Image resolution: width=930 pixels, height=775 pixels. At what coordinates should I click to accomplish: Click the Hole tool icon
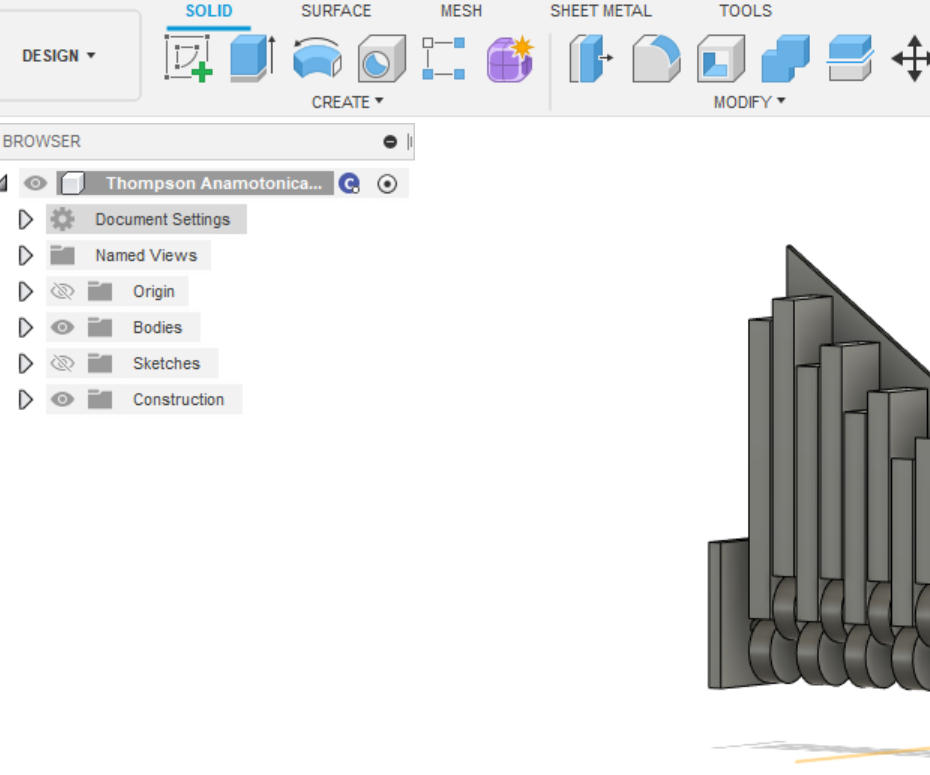tap(381, 58)
